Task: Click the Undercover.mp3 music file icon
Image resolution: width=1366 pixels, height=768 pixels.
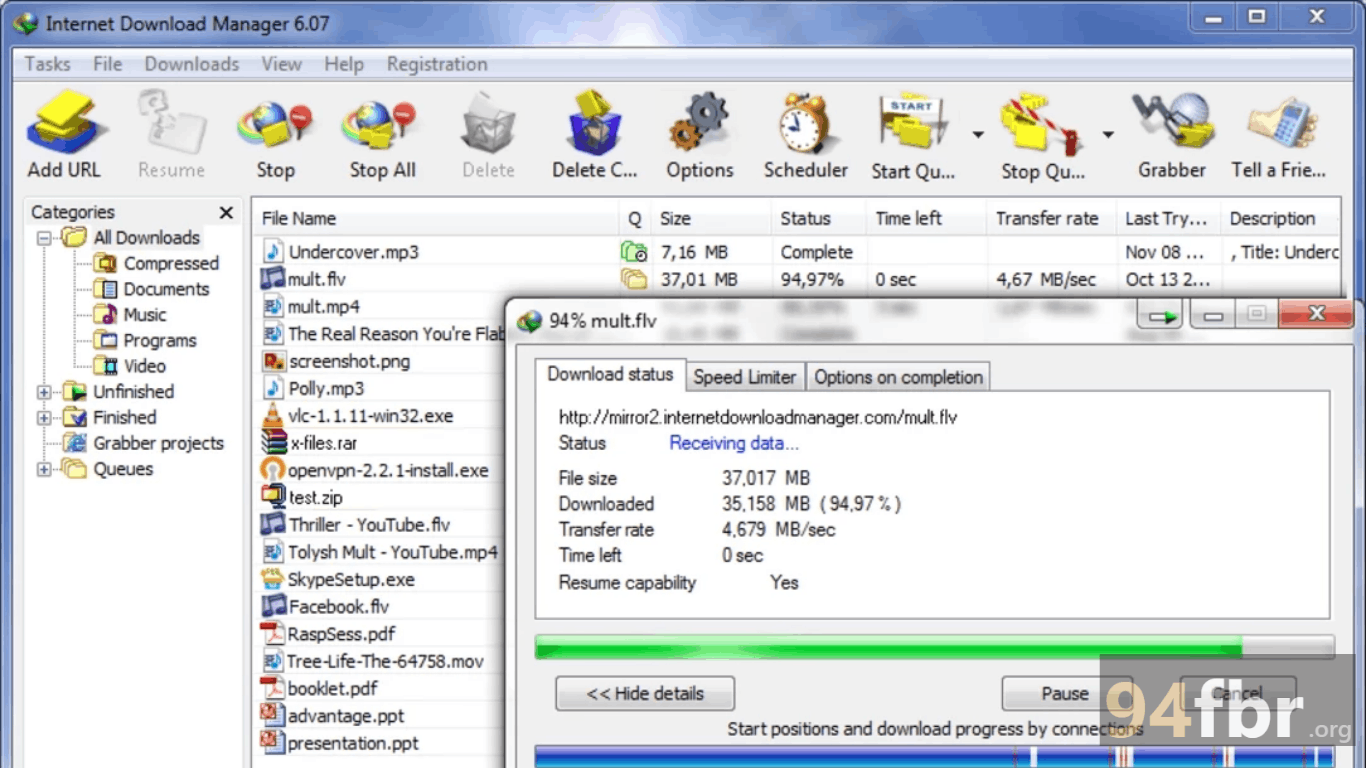Action: tap(273, 252)
